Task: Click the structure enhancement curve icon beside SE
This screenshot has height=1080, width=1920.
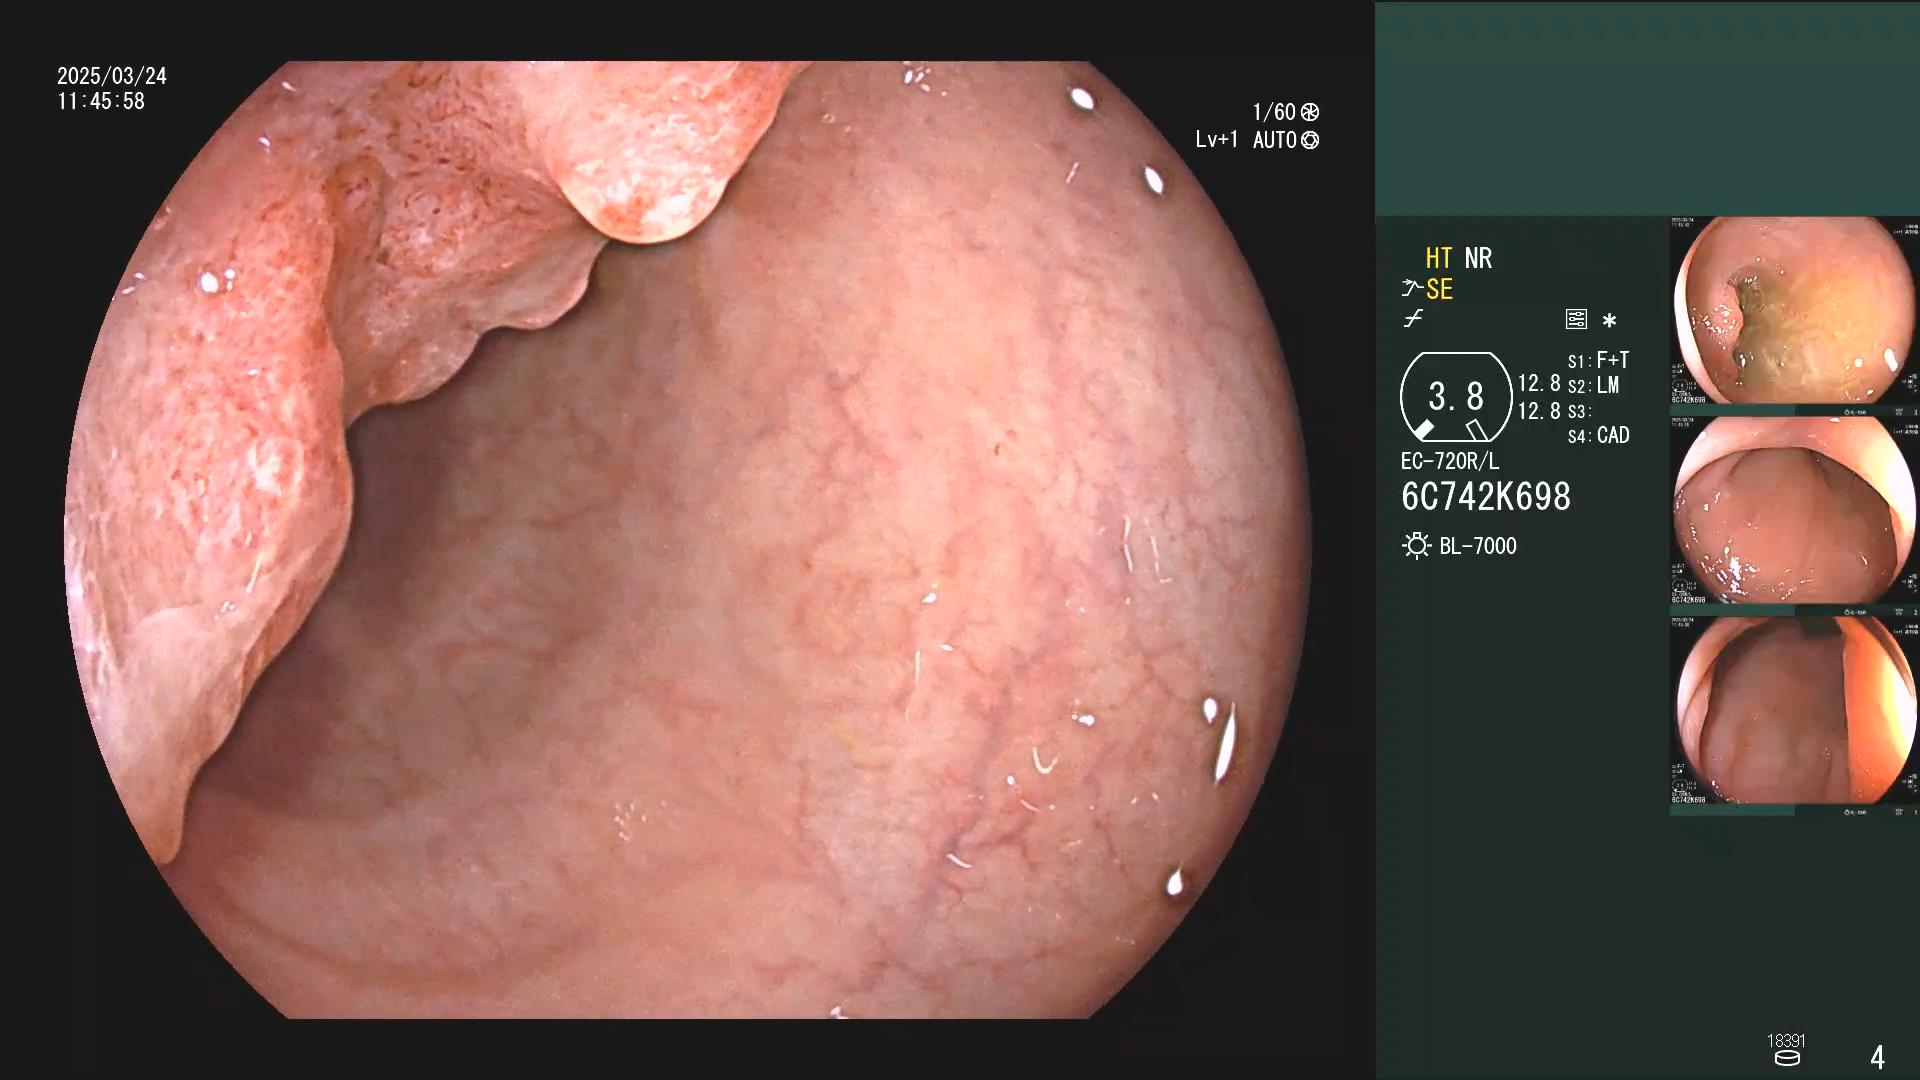Action: point(1412,289)
